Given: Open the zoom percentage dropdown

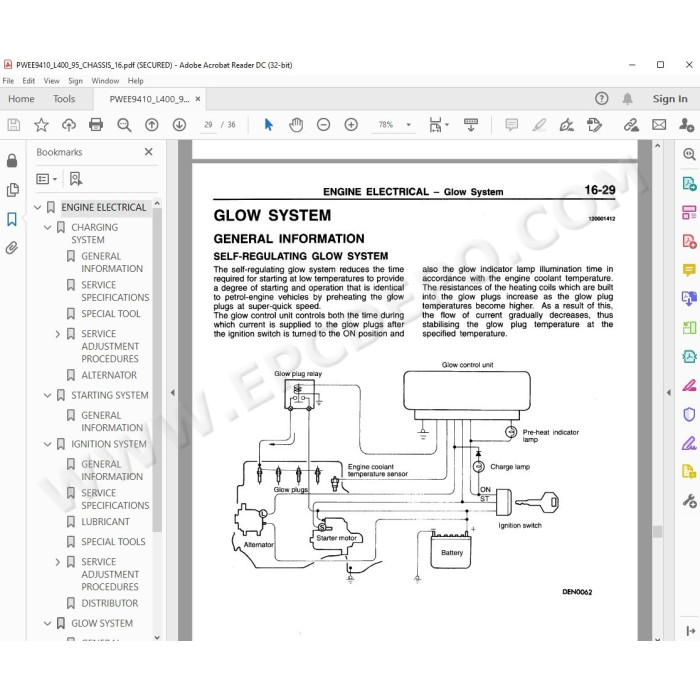Looking at the screenshot, I should pos(408,125).
